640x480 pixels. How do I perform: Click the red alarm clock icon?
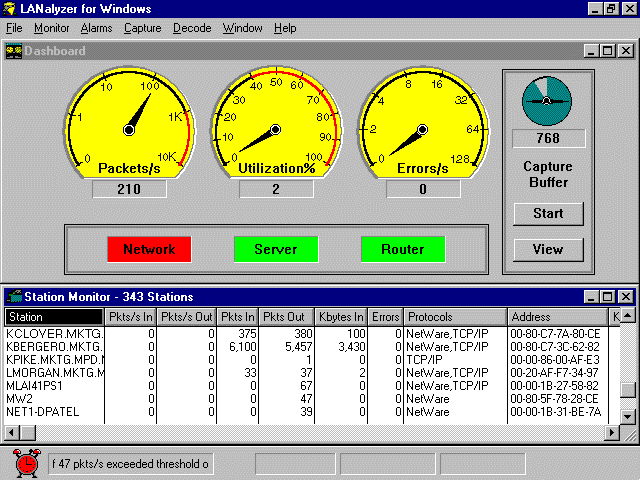click(x=27, y=463)
